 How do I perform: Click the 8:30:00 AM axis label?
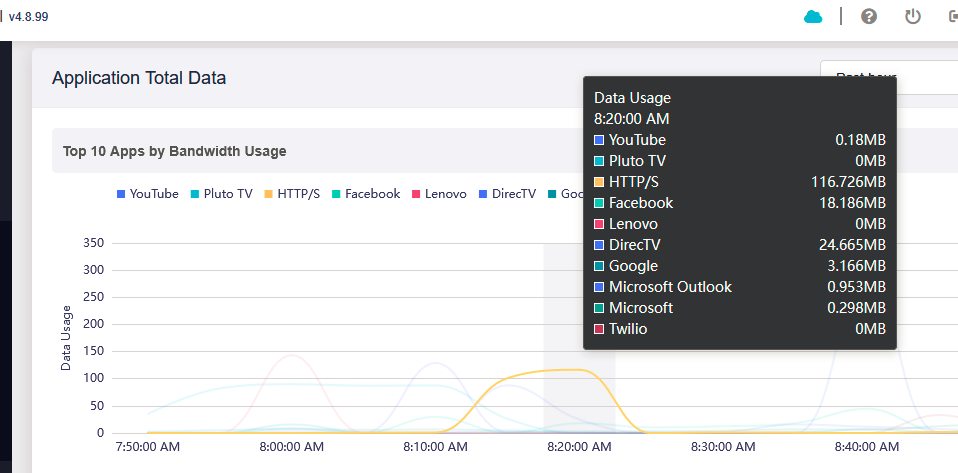click(725, 448)
